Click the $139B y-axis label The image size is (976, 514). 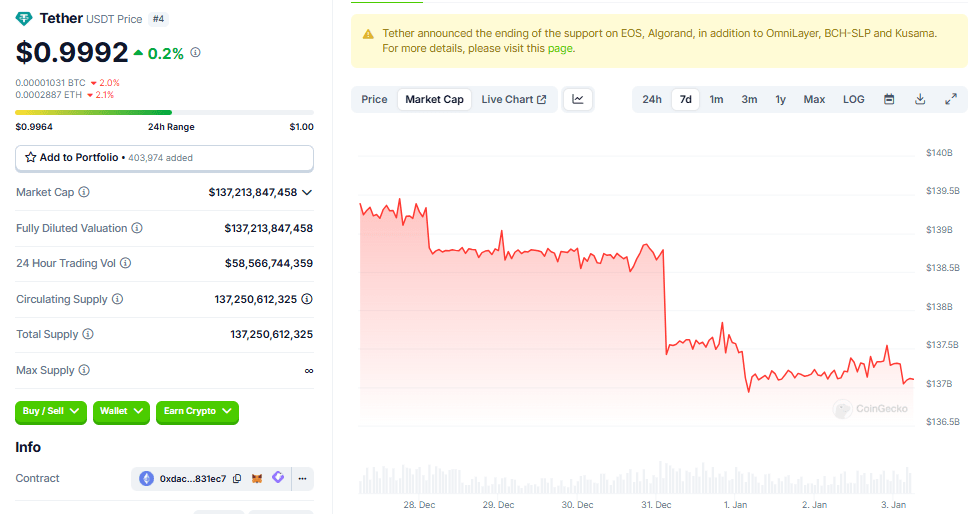939,230
